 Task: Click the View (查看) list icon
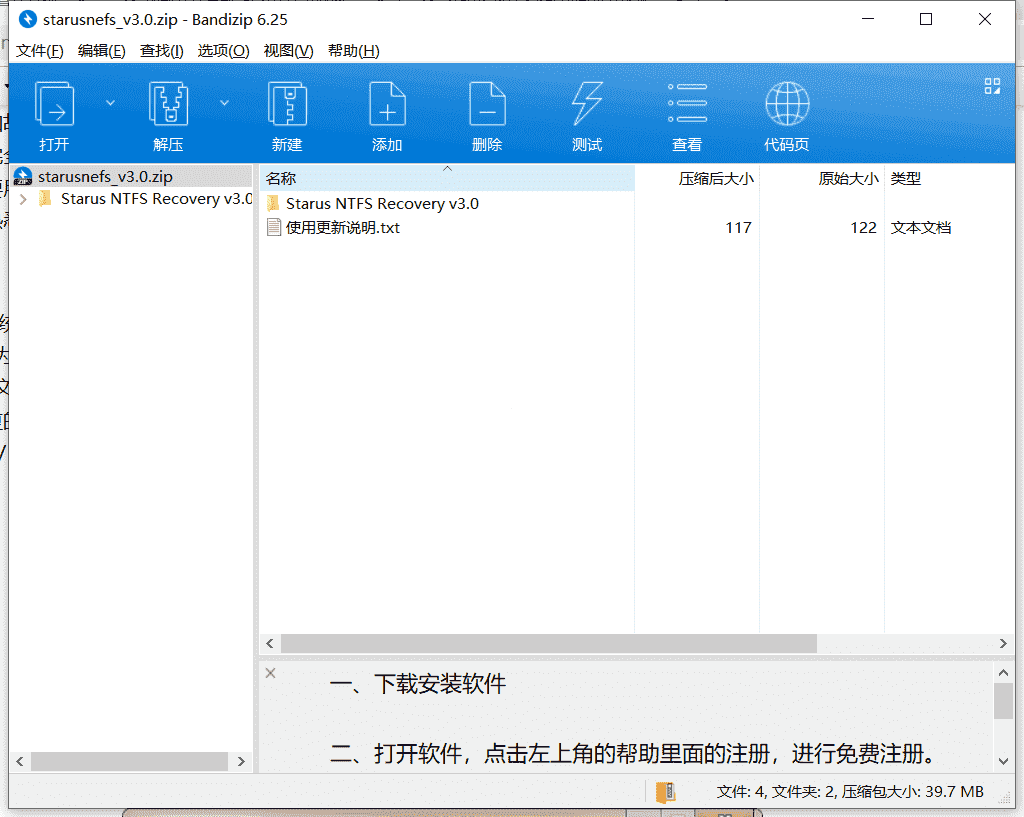[x=687, y=103]
